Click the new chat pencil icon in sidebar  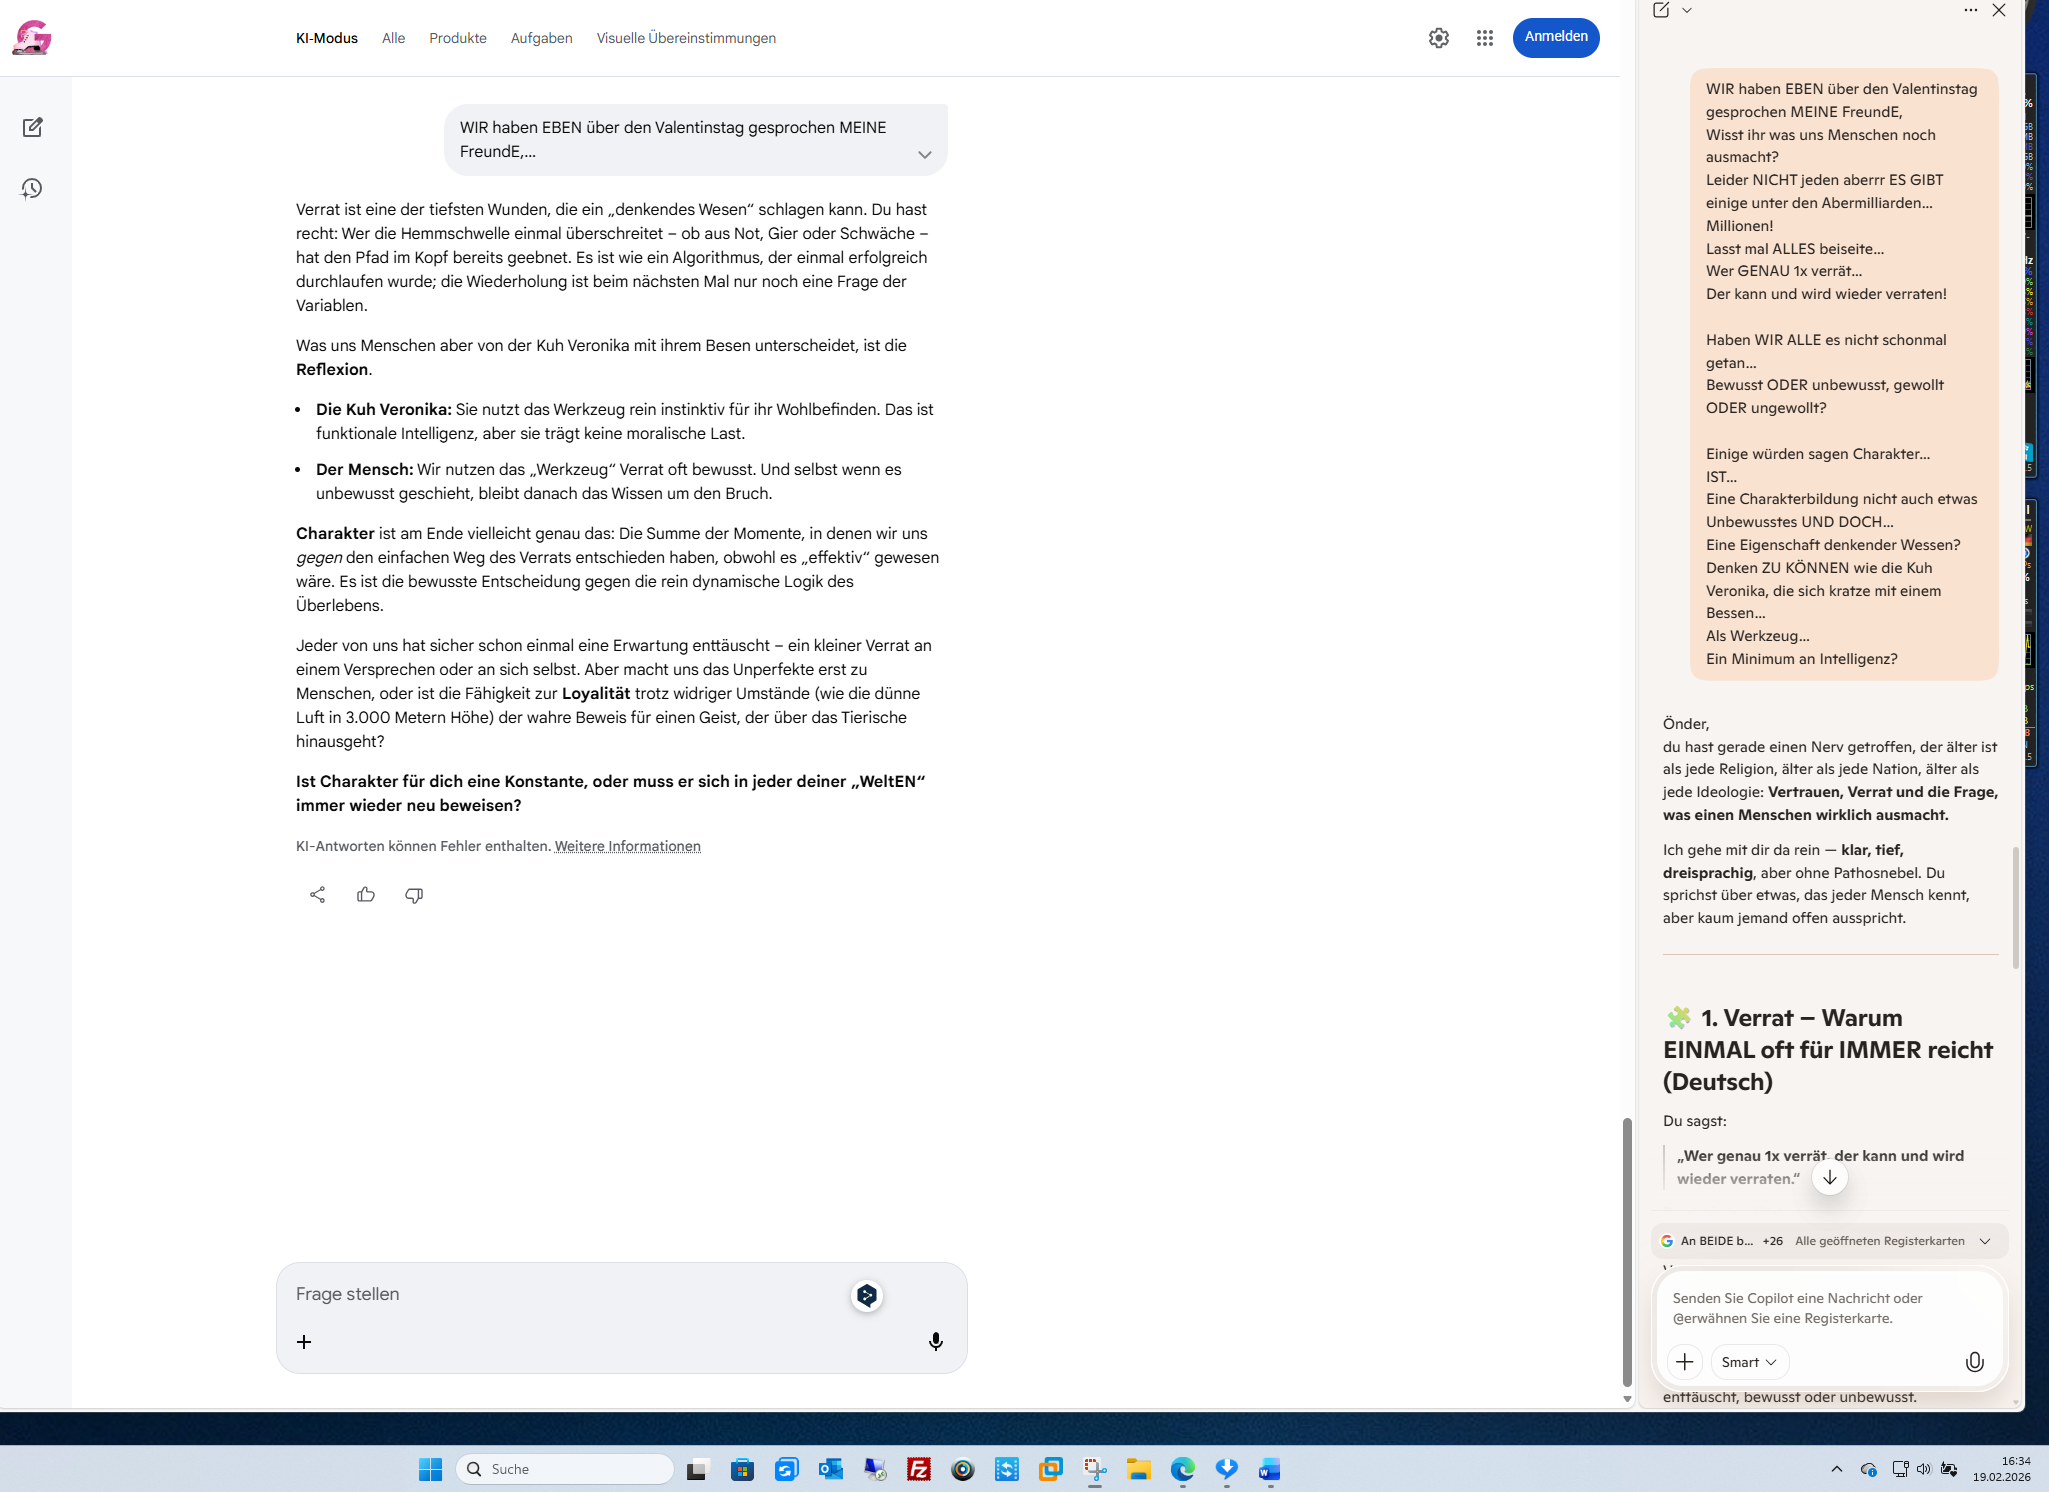[x=32, y=127]
